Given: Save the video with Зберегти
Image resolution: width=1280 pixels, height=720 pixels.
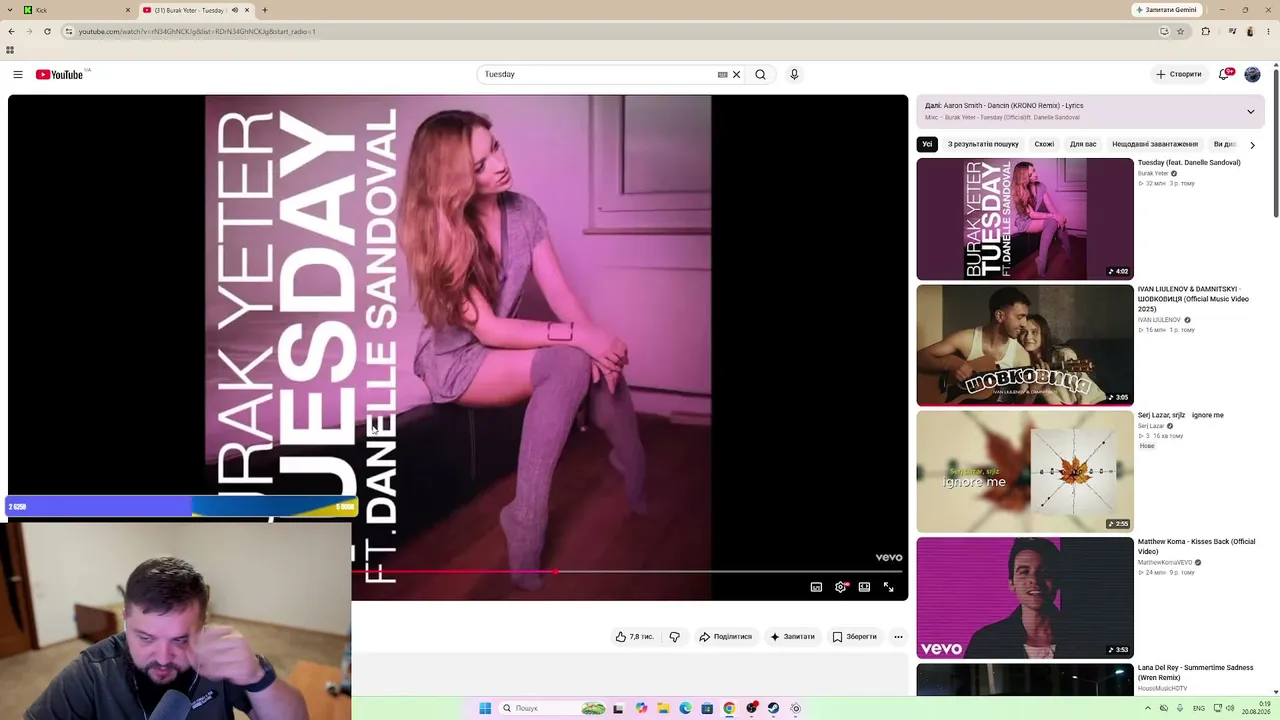Looking at the screenshot, I should (854, 637).
